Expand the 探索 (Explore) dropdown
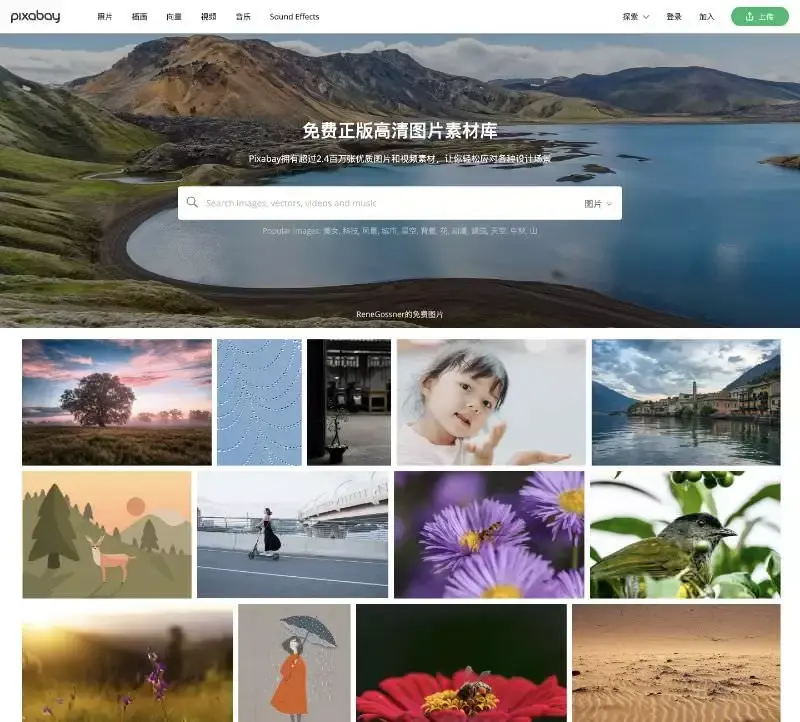800x722 pixels. click(635, 17)
